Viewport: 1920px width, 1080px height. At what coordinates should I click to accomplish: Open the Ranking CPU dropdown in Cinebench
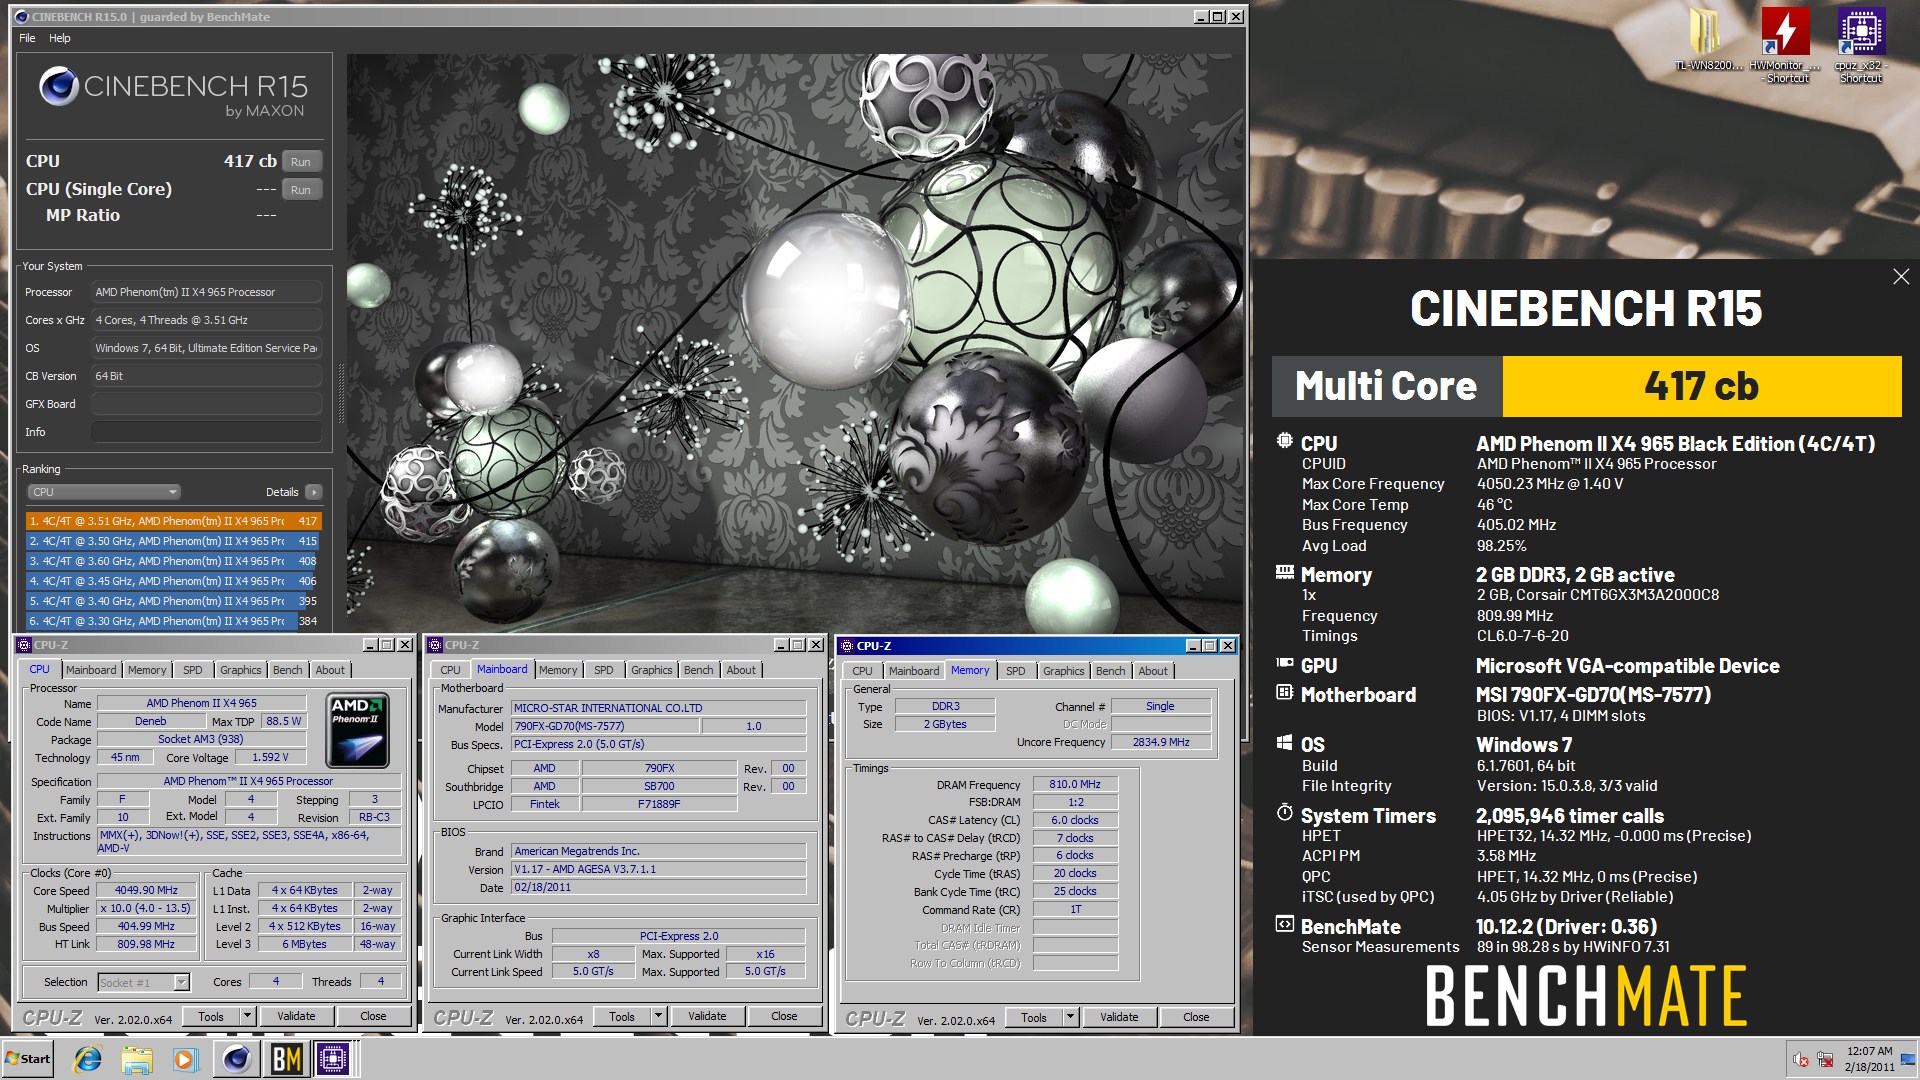(x=104, y=492)
